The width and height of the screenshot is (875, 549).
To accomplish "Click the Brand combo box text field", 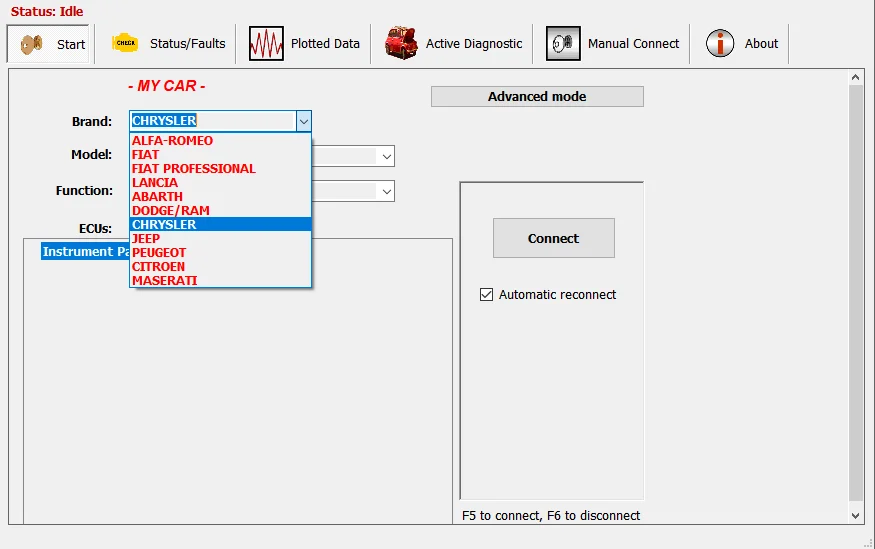I will click(x=213, y=121).
